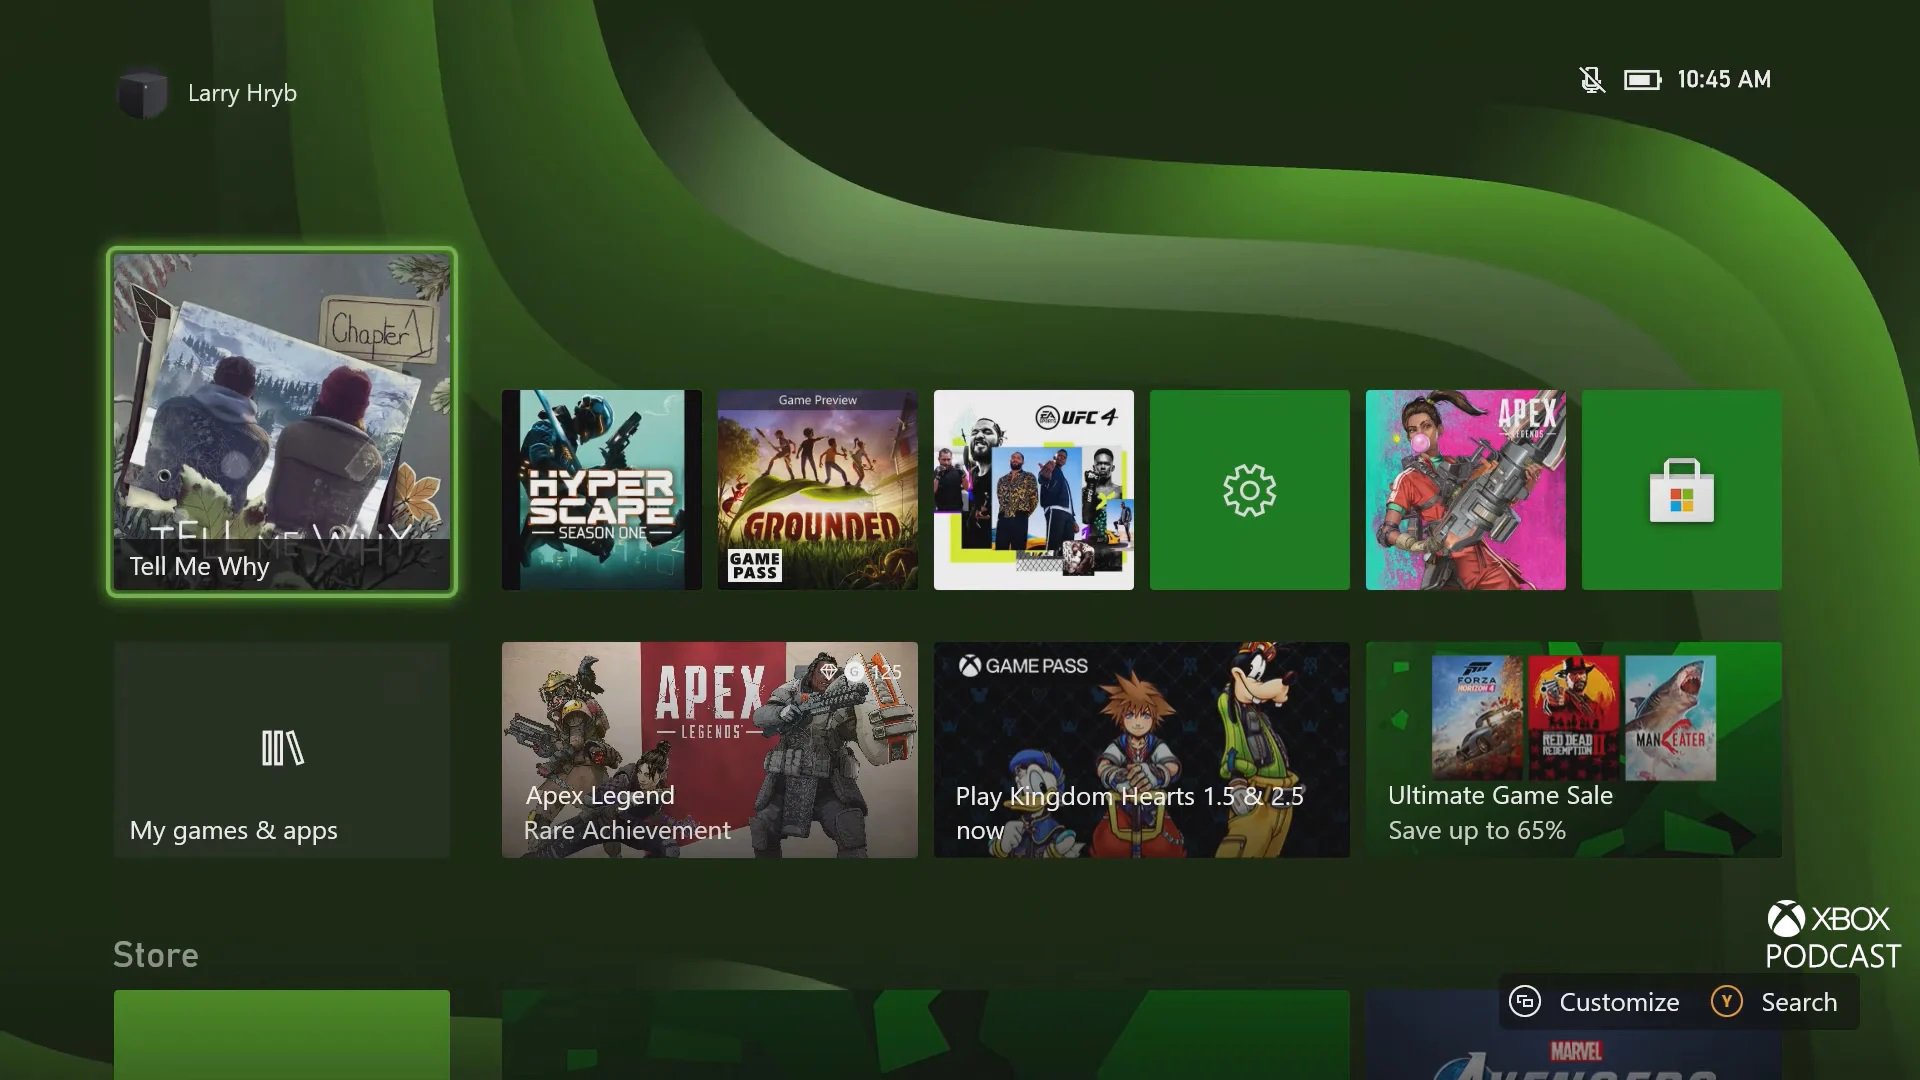Open the plain green Store tile
This screenshot has width=1920, height=1080.
click(x=282, y=1035)
